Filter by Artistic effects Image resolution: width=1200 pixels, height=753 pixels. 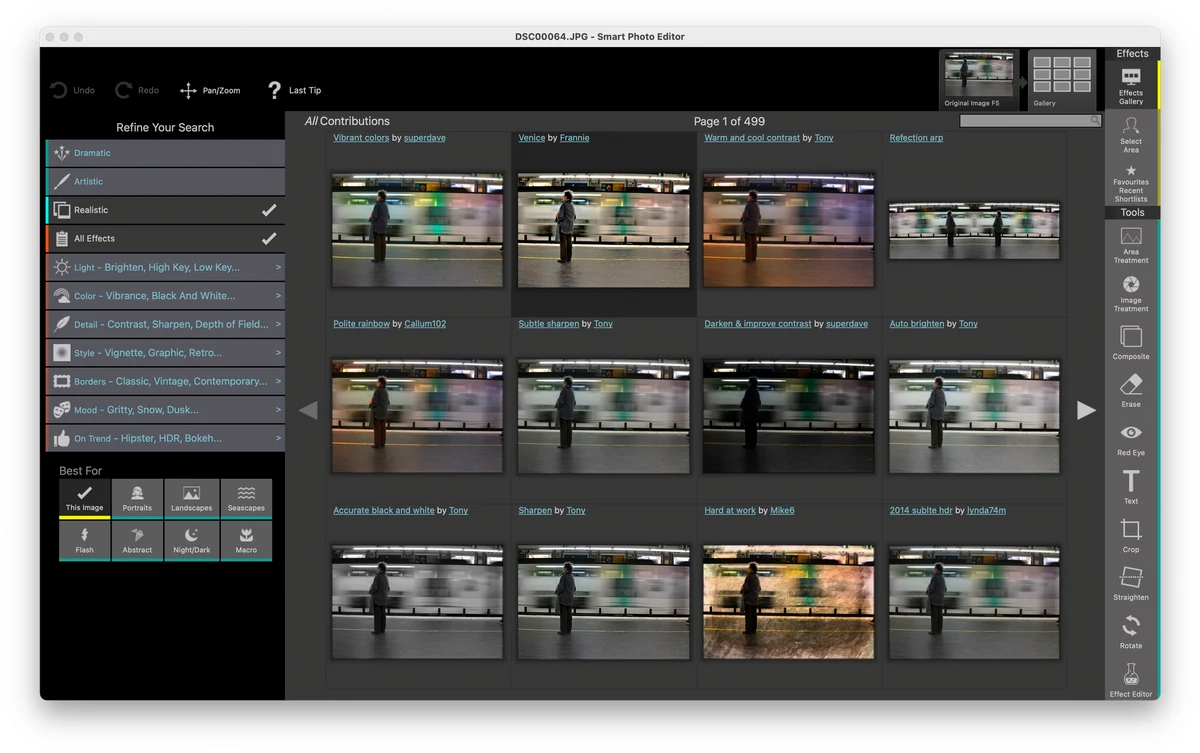click(166, 181)
